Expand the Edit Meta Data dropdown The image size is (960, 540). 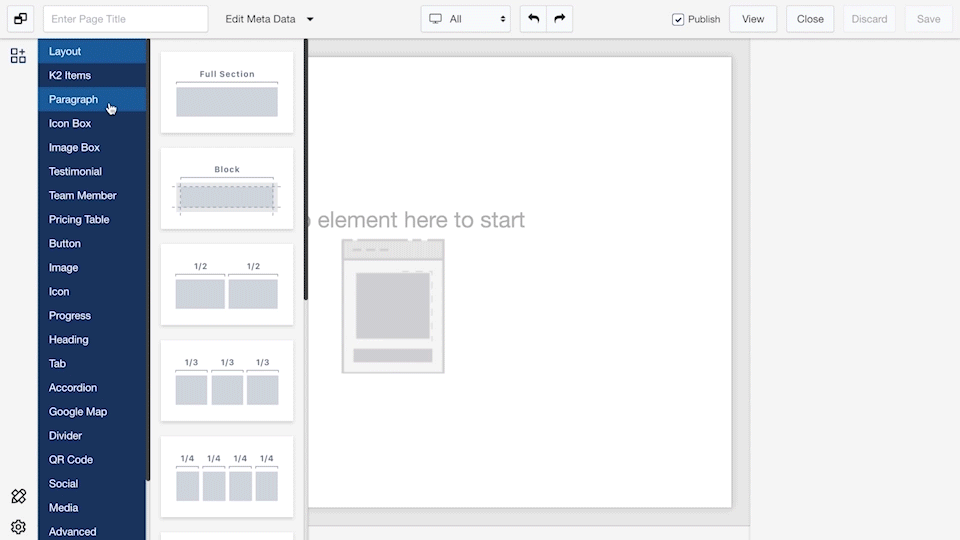click(269, 19)
